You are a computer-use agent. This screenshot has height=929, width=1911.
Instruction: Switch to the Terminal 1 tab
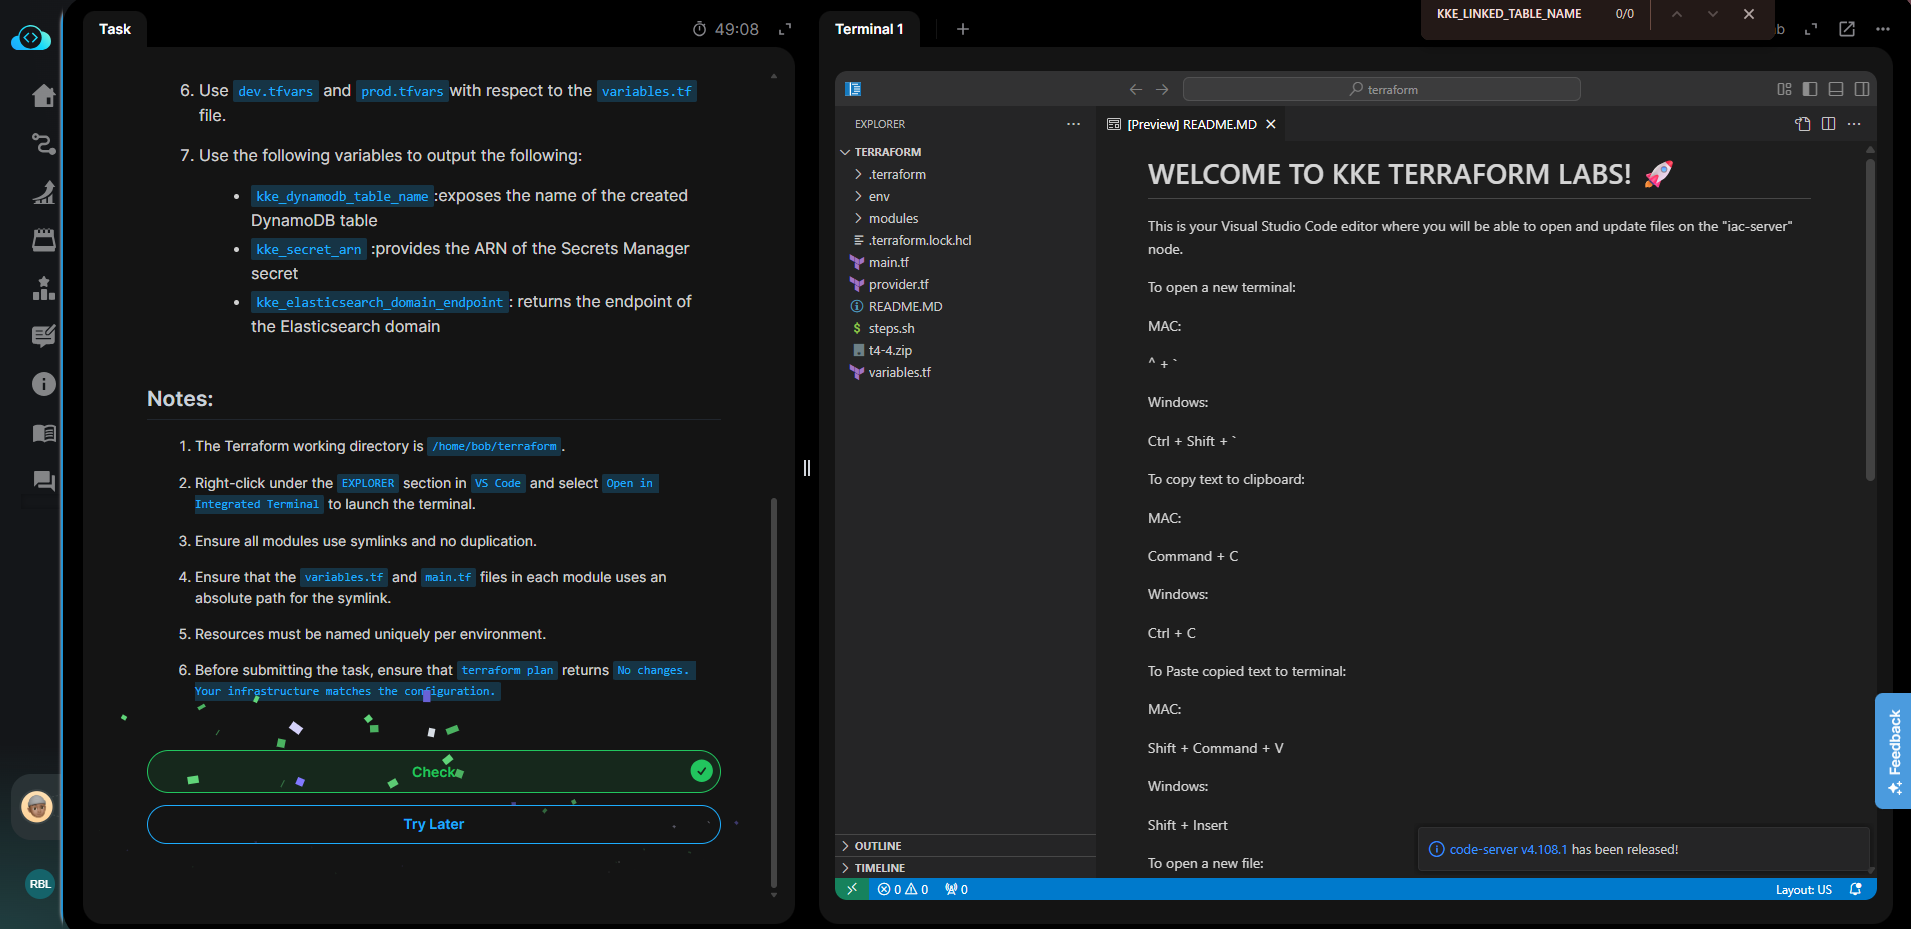(868, 29)
